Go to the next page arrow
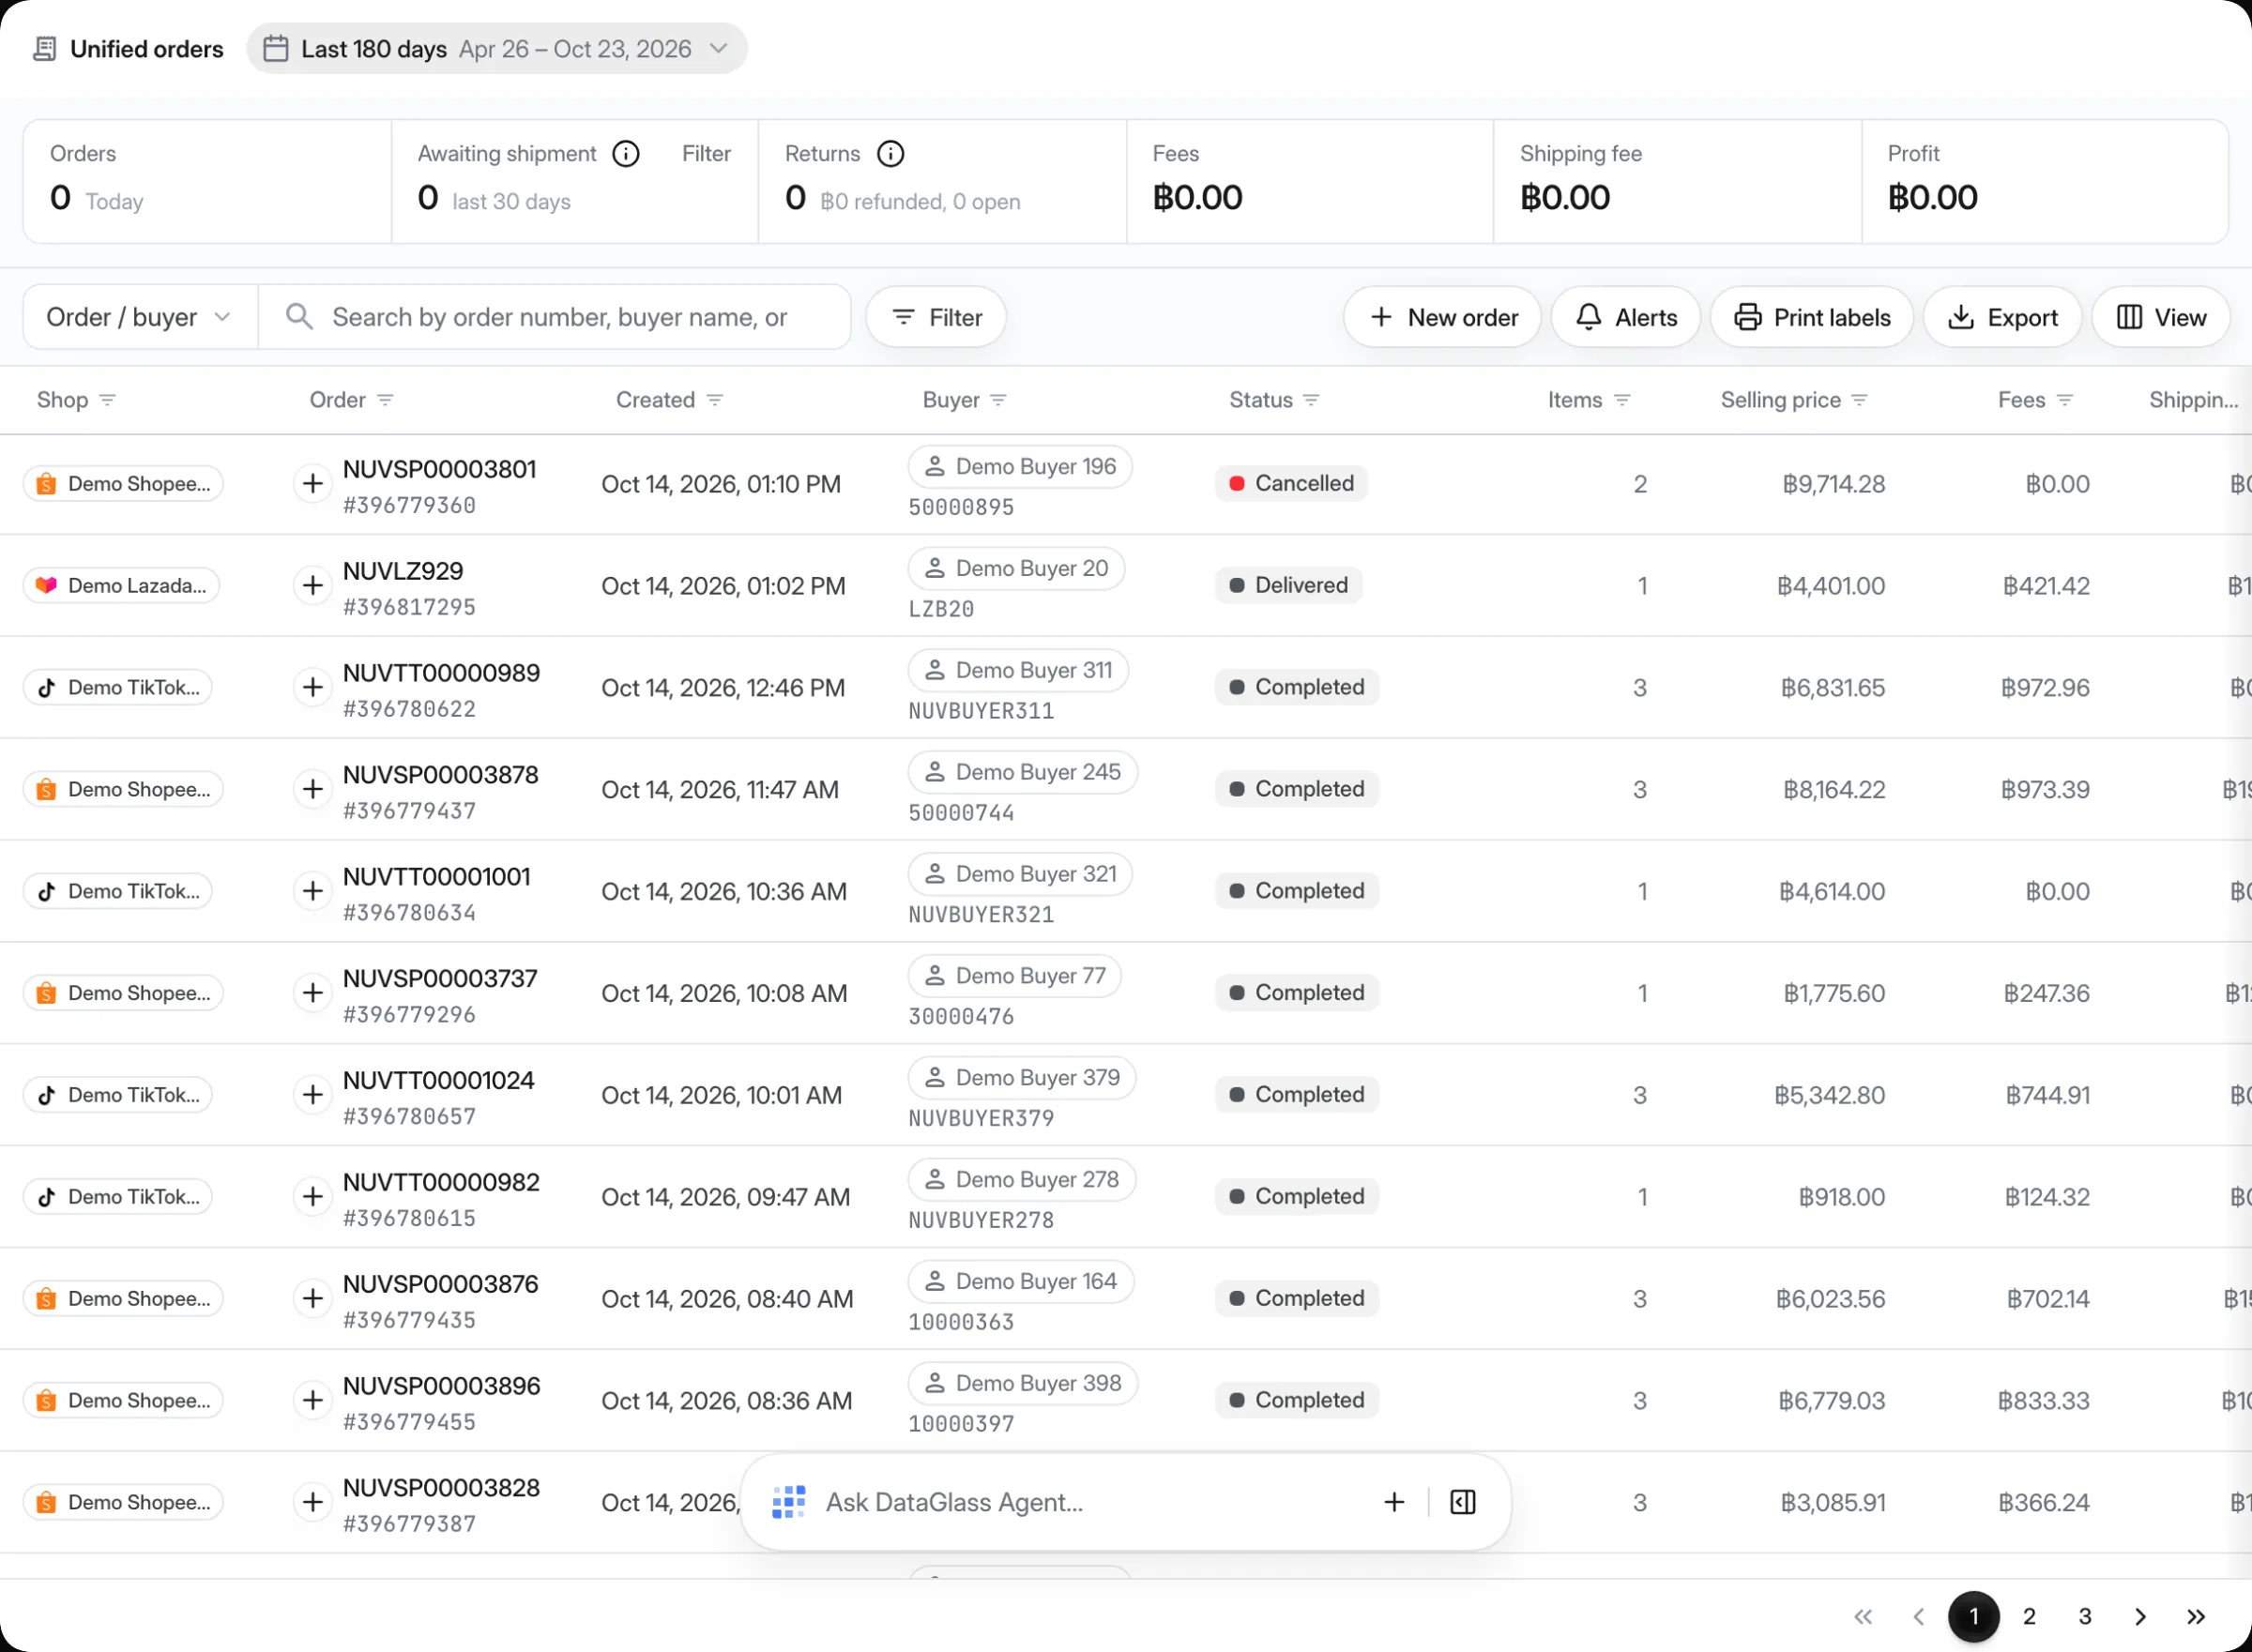 pos(2140,1617)
